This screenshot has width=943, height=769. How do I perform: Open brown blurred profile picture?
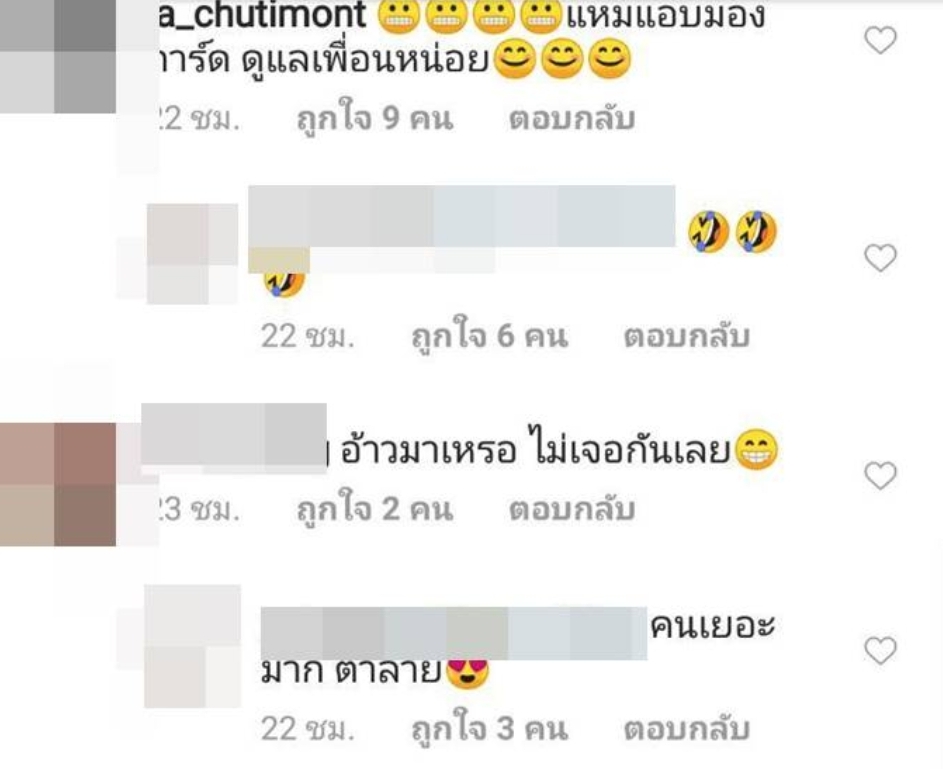tap(58, 484)
